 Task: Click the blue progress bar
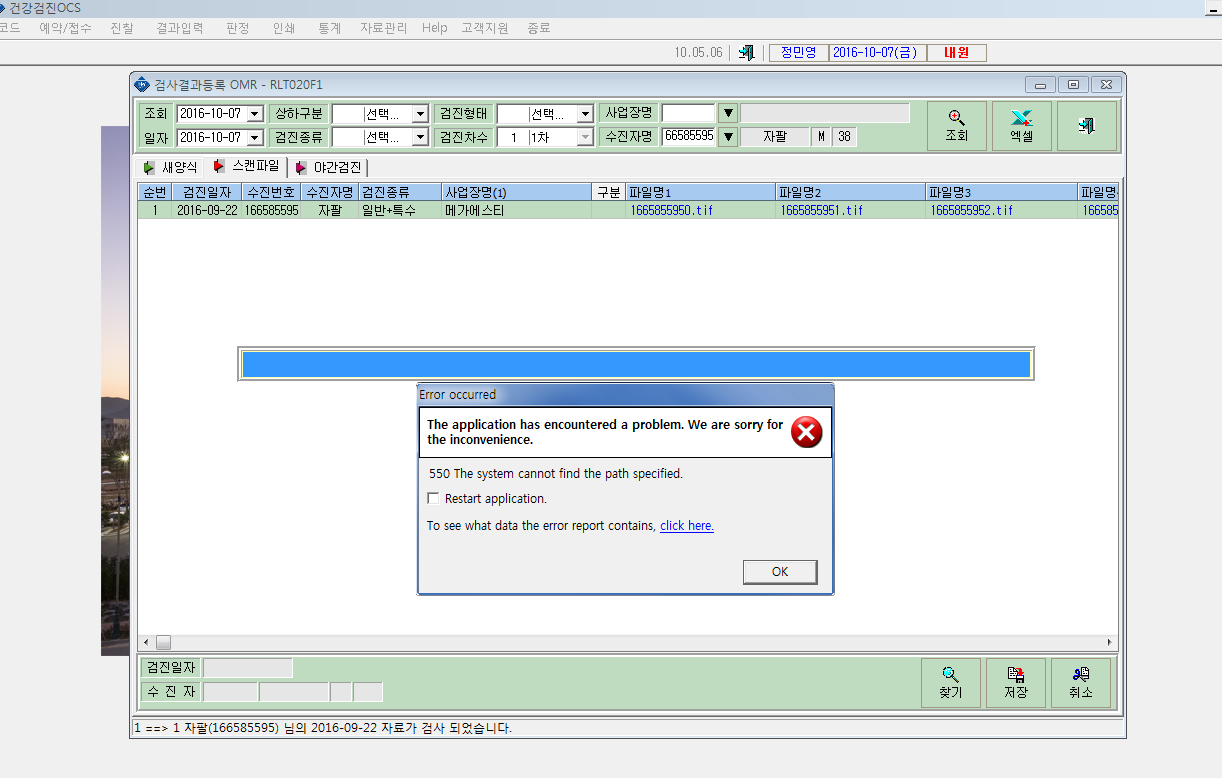coord(636,364)
